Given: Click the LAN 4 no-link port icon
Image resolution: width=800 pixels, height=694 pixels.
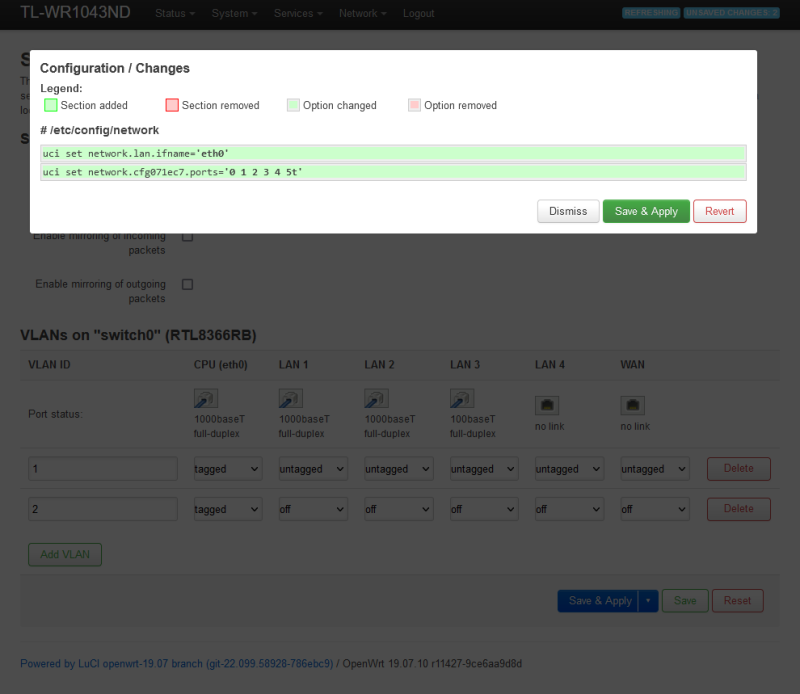Looking at the screenshot, I should (x=547, y=406).
